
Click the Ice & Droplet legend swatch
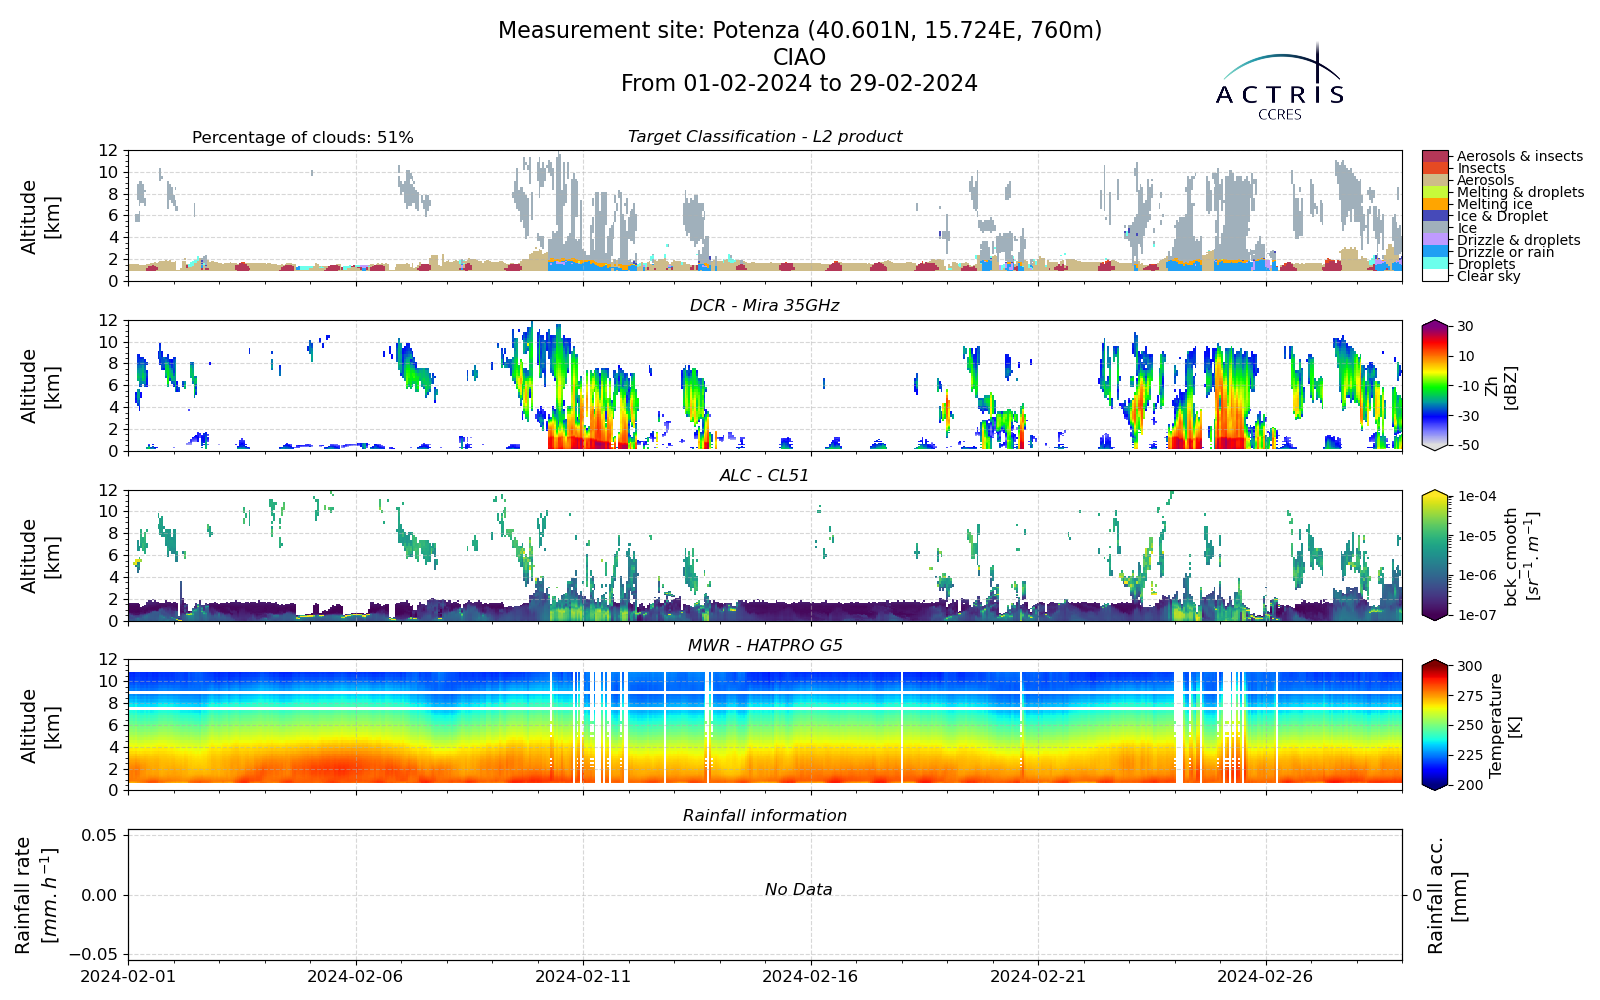coord(1435,216)
